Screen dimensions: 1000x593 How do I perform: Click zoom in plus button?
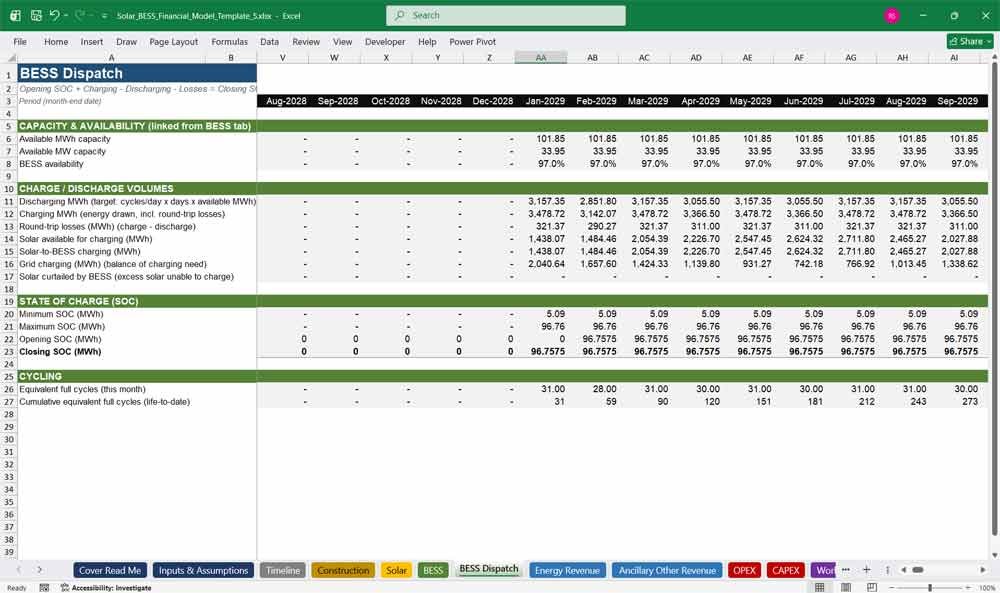point(969,587)
